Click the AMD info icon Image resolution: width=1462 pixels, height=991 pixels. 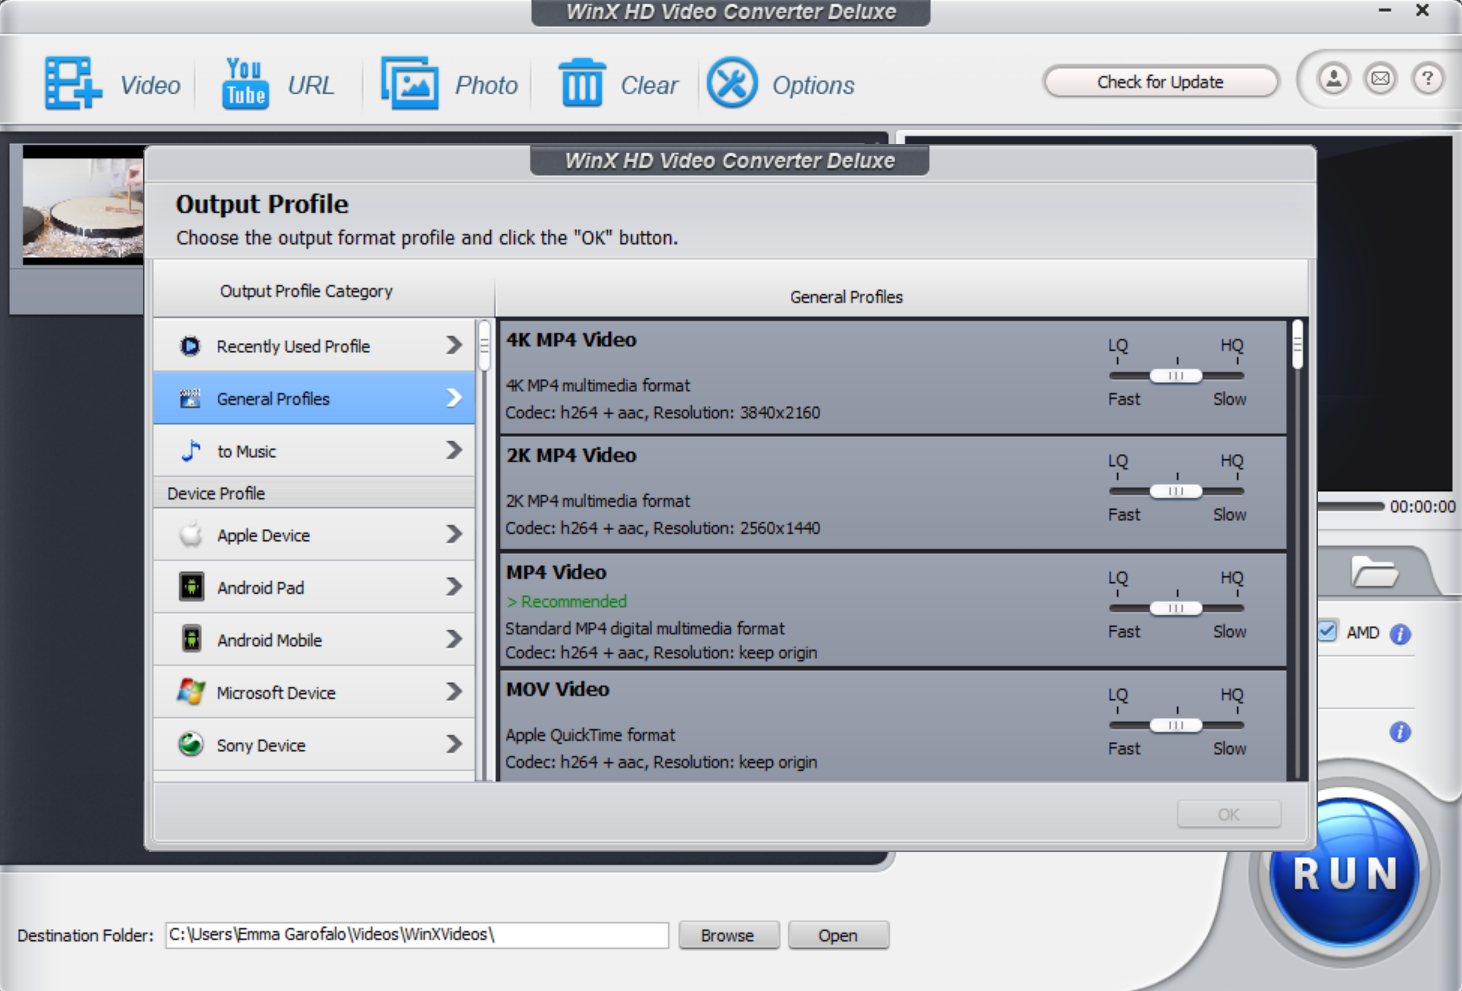click(x=1400, y=632)
